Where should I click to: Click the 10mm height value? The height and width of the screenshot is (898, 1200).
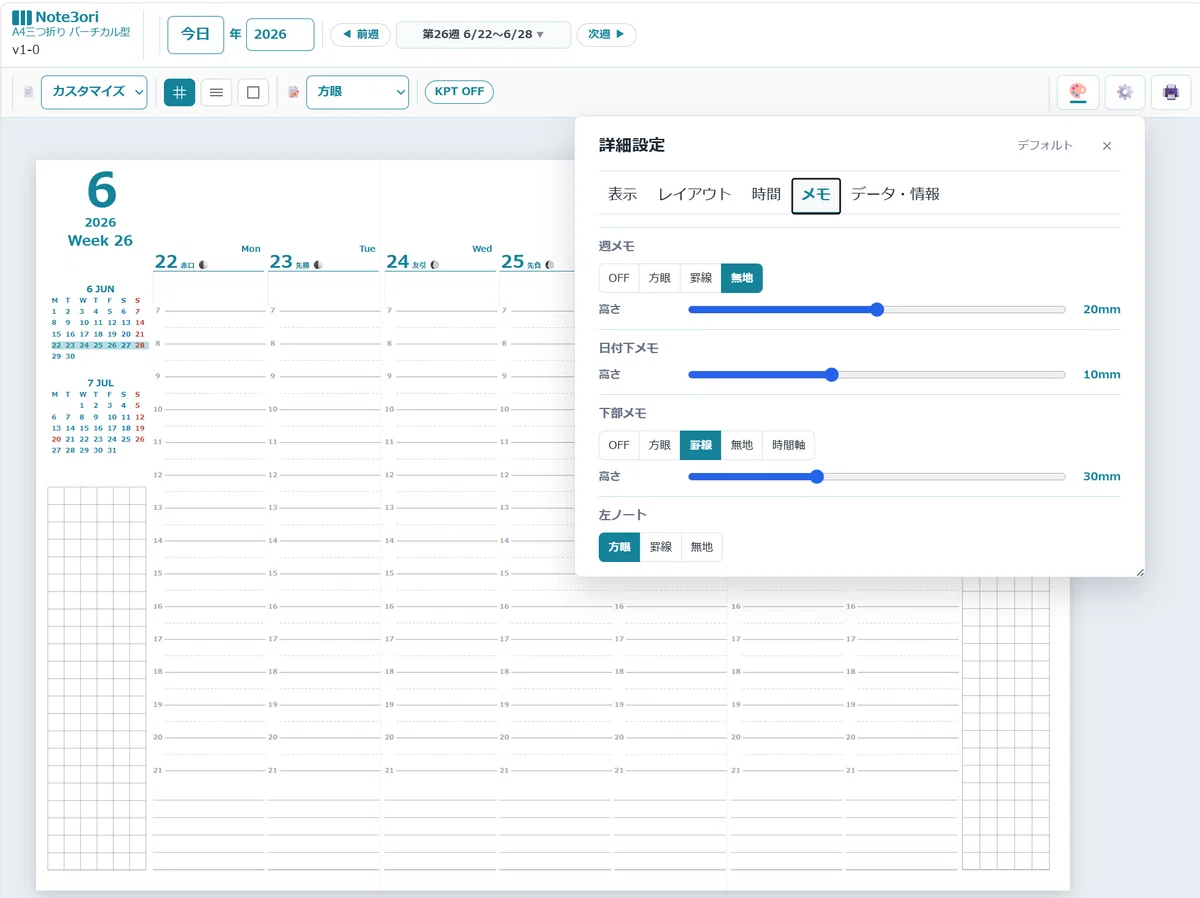tap(1101, 375)
